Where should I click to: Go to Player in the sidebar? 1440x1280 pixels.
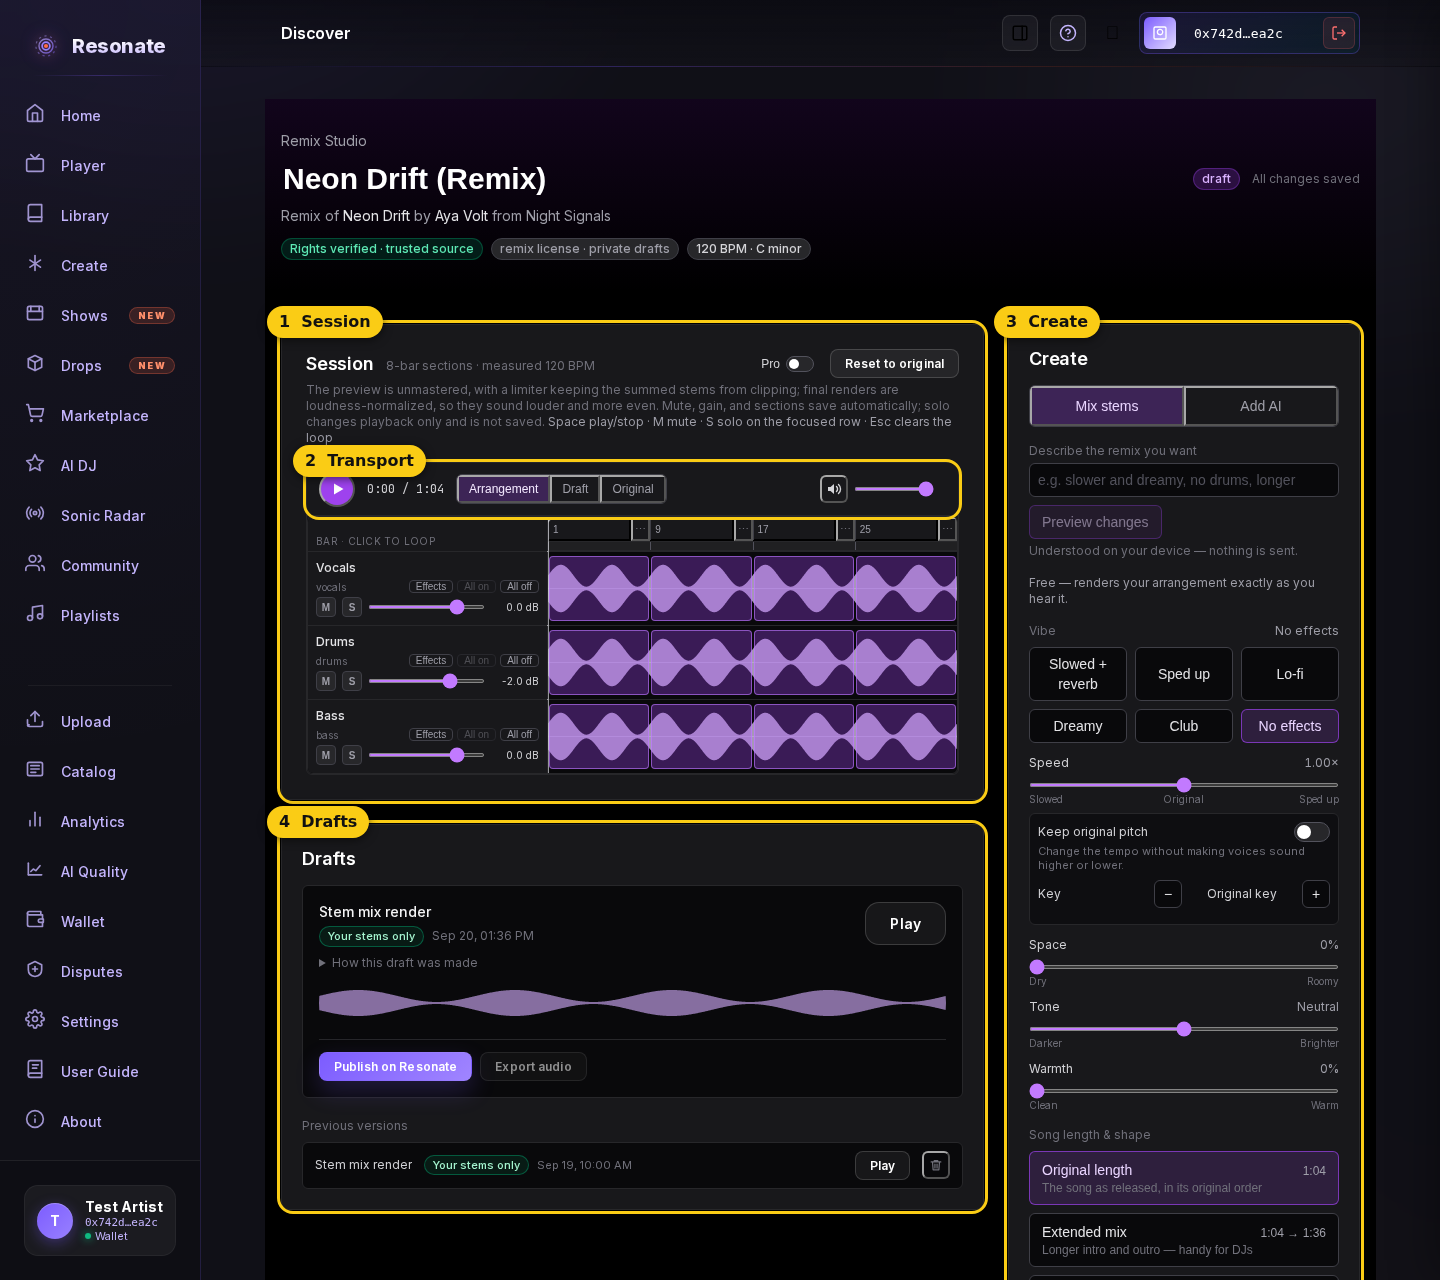click(100, 165)
